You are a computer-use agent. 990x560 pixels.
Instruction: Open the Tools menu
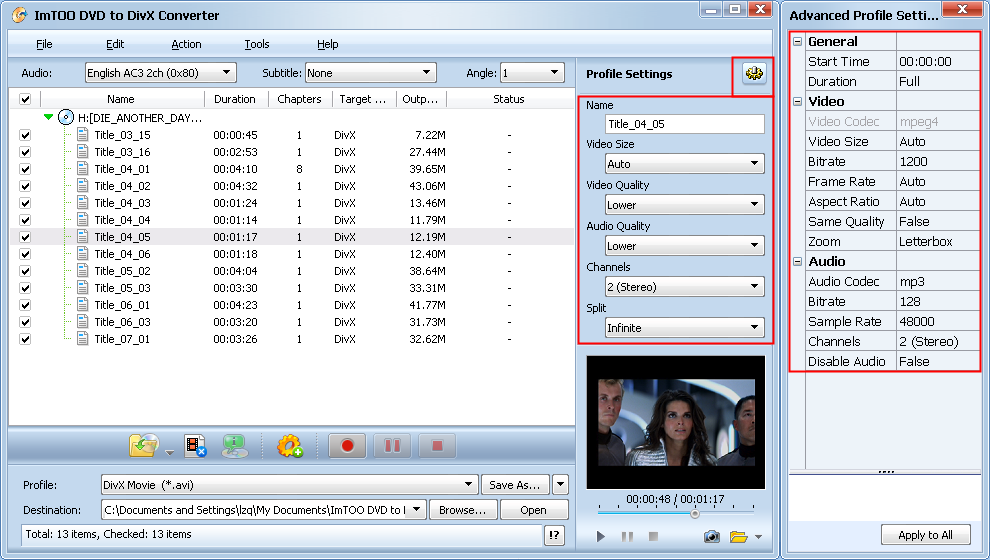(257, 44)
